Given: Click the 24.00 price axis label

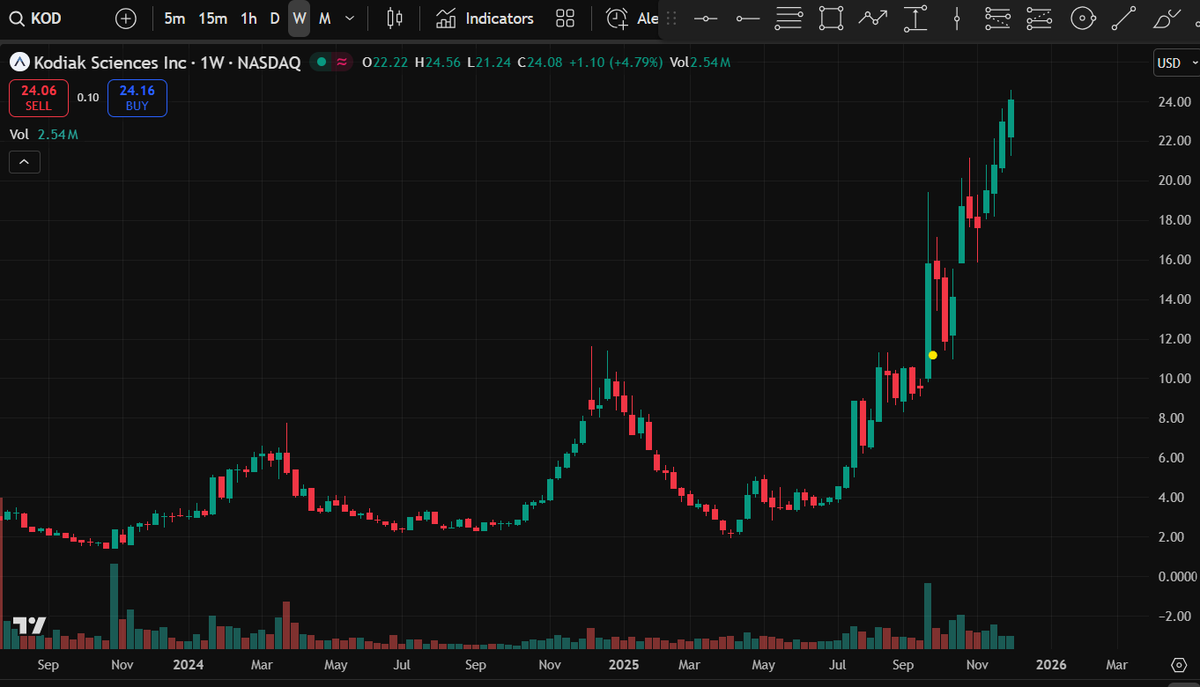Looking at the screenshot, I should point(1173,102).
